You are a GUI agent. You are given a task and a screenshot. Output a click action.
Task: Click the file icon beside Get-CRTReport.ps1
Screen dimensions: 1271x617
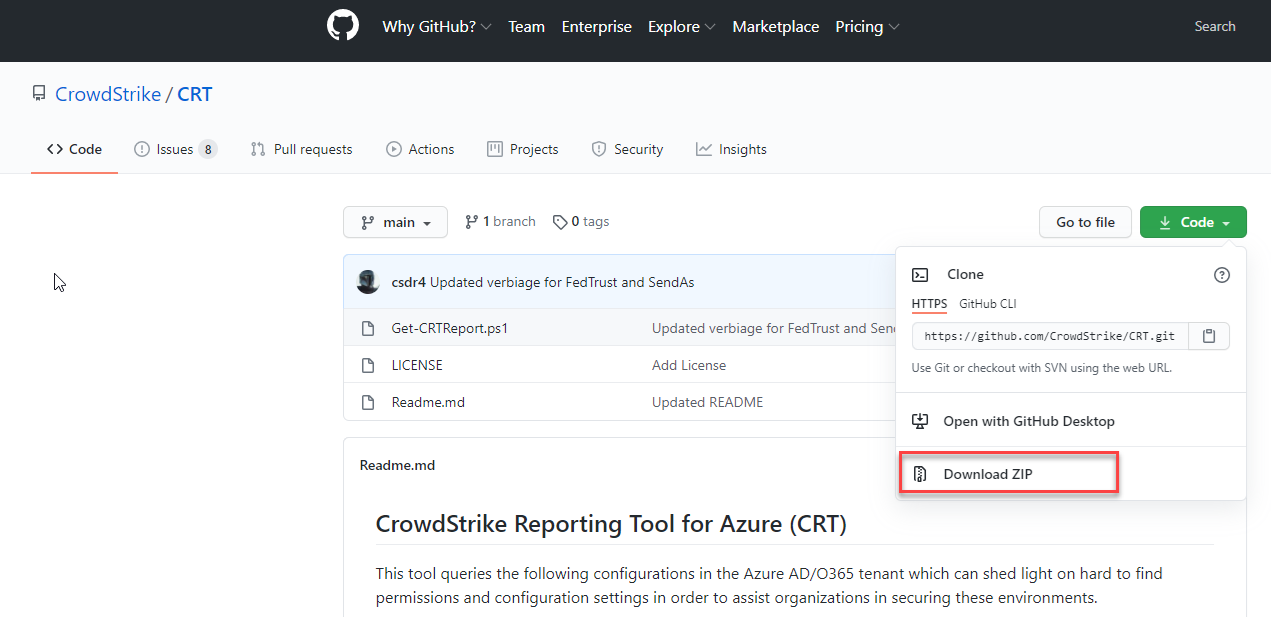(x=368, y=328)
